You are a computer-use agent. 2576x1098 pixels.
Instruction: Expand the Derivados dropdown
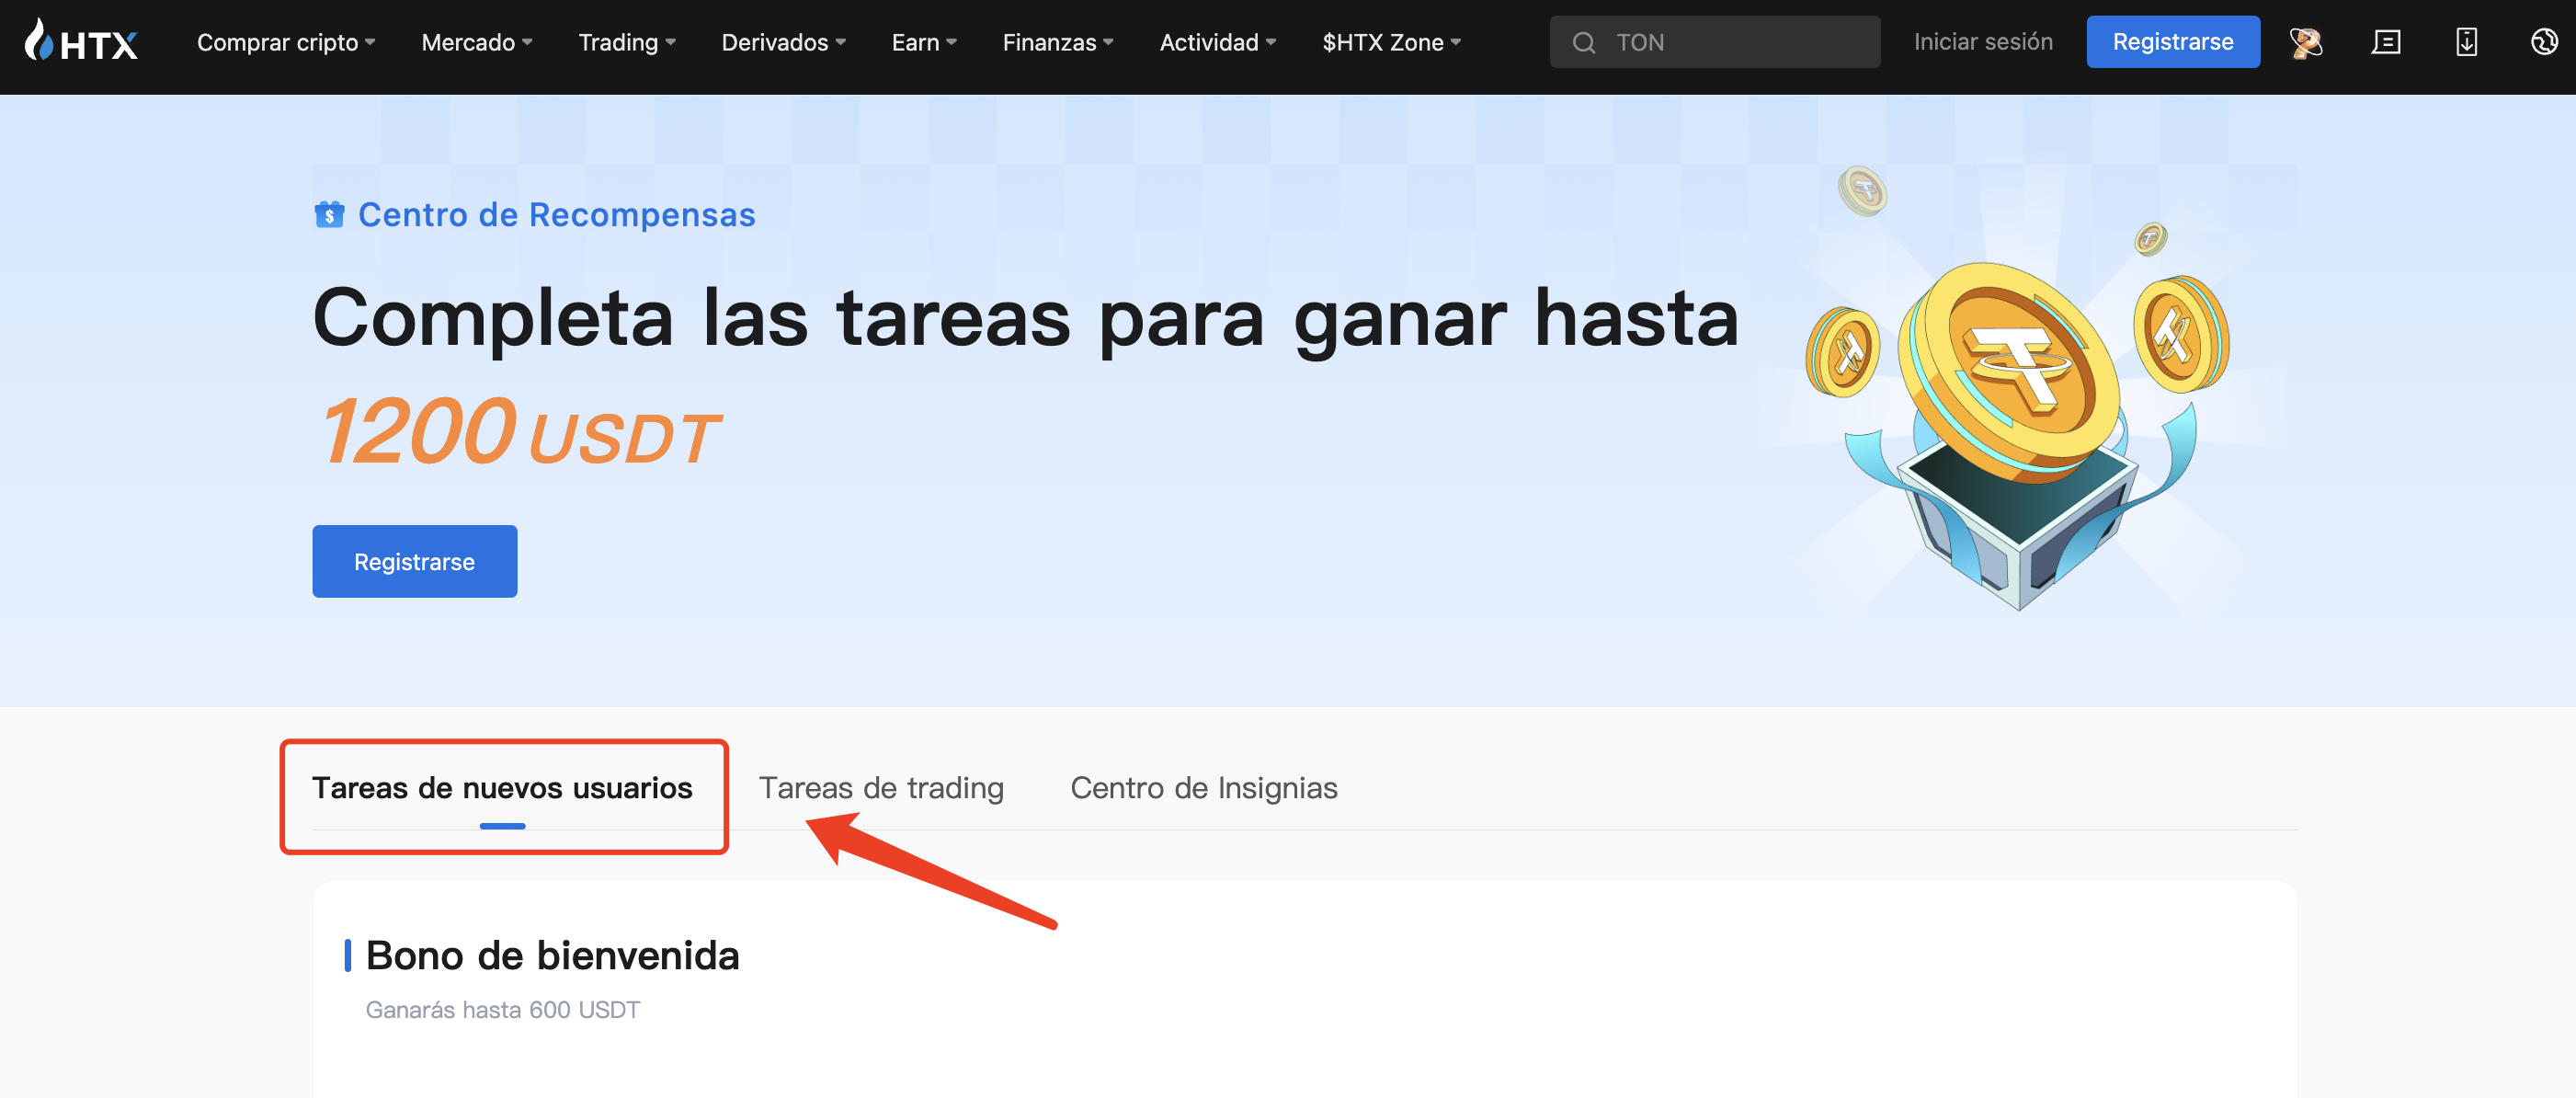(x=784, y=42)
